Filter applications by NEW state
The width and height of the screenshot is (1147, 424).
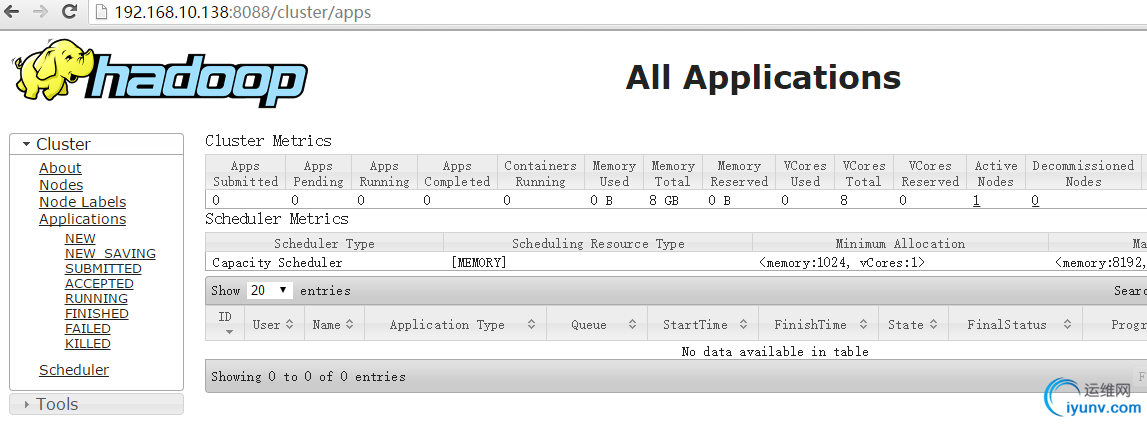[x=80, y=238]
